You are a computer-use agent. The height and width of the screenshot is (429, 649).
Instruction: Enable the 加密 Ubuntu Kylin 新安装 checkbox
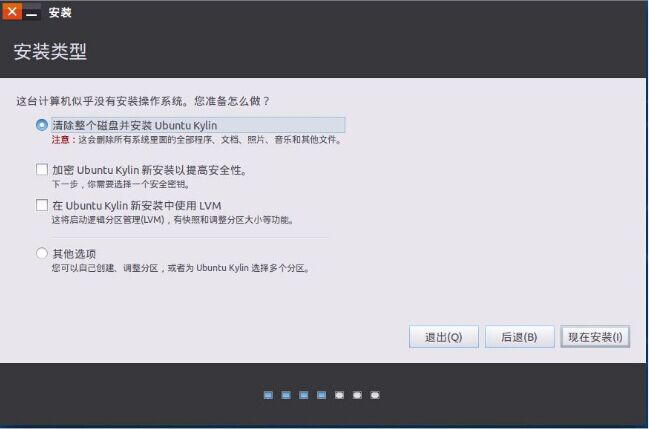(x=42, y=169)
